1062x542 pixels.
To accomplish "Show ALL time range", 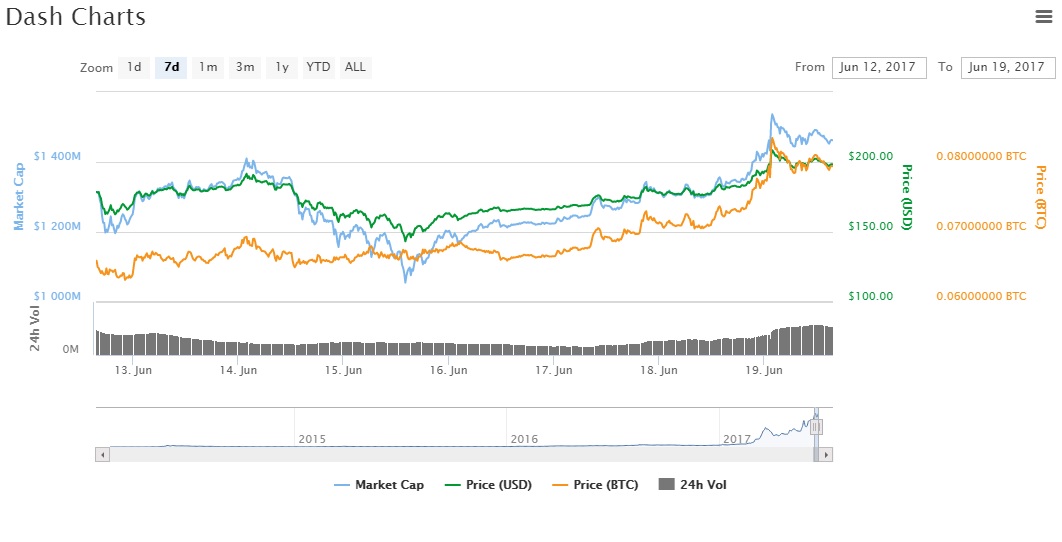I will coord(355,67).
